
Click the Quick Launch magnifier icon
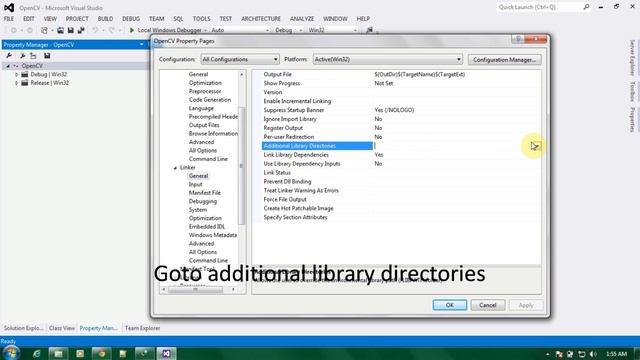[x=586, y=7]
